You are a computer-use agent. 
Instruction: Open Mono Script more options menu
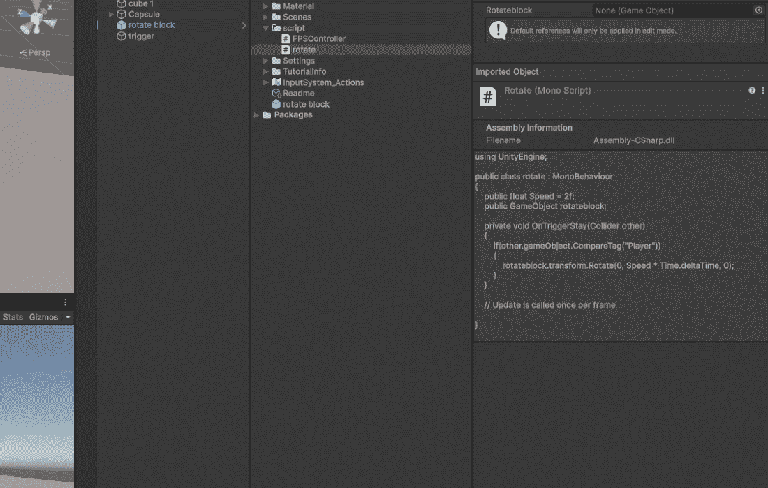pyautogui.click(x=763, y=91)
